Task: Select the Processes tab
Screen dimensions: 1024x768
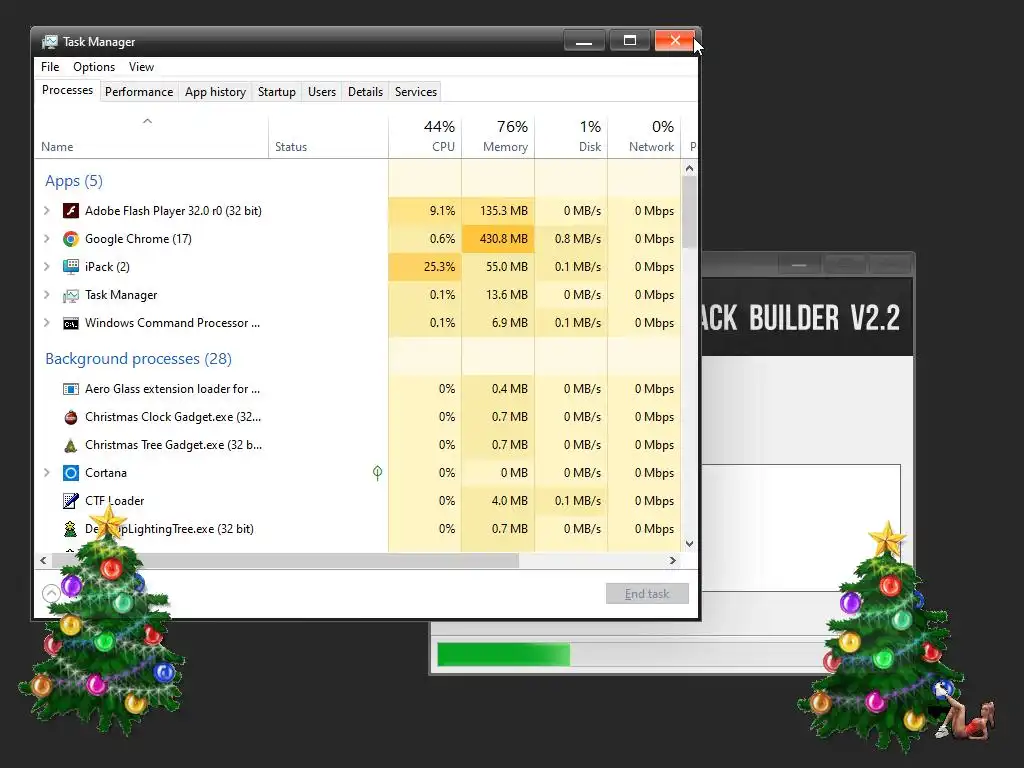Action: (67, 90)
